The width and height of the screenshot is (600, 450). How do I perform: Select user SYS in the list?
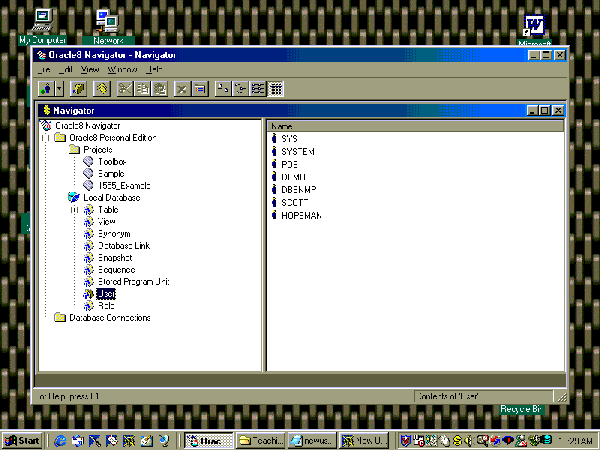[289, 139]
